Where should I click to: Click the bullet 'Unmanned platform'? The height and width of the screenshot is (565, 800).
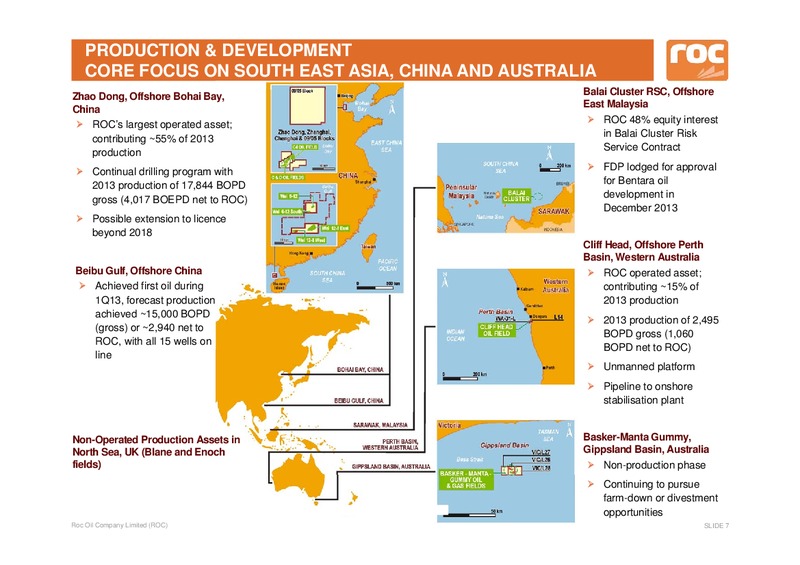pos(648,366)
